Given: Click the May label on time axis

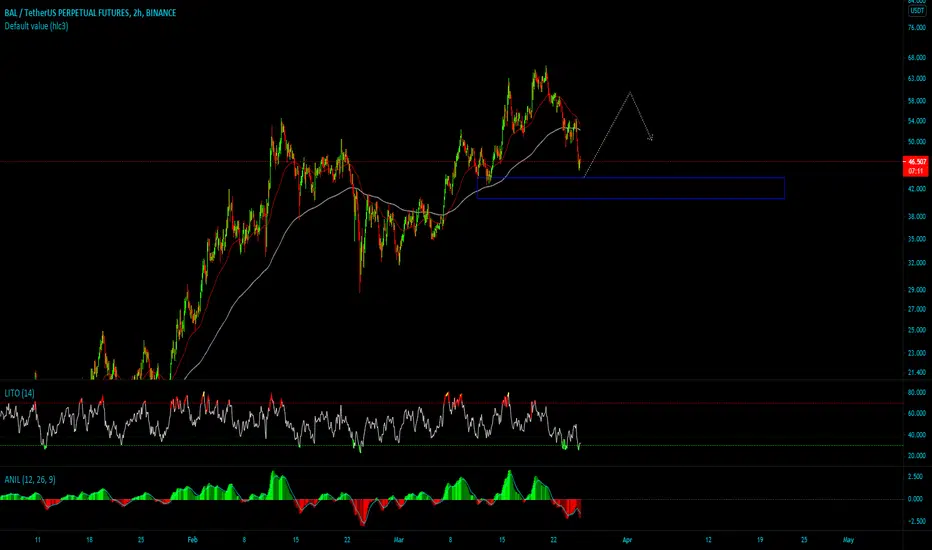Looking at the screenshot, I should coord(848,540).
